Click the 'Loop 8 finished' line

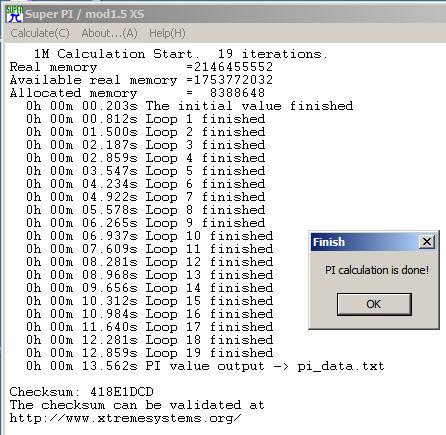click(146, 210)
